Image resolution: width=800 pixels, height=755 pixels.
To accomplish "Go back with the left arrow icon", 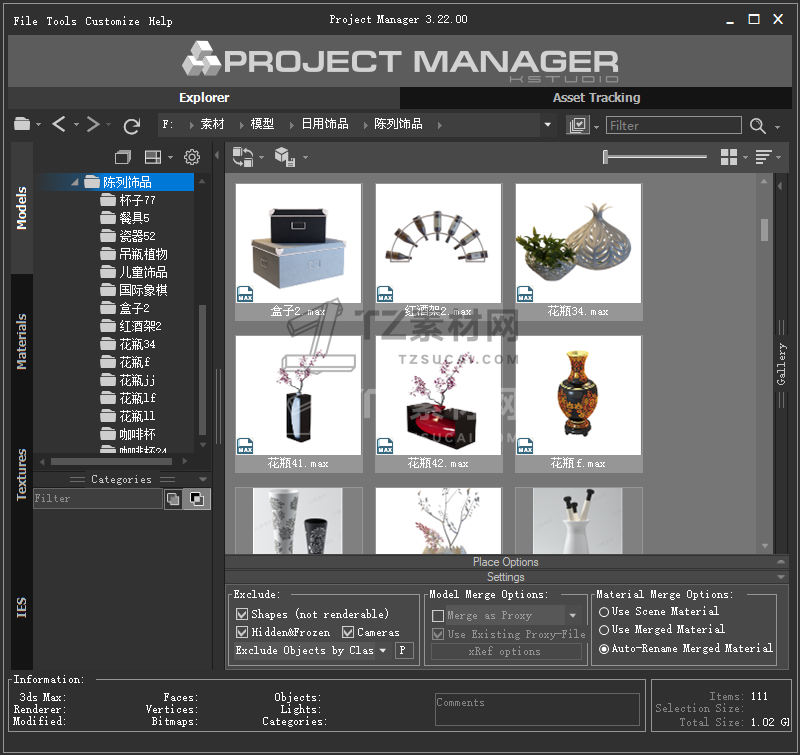I will coord(59,124).
